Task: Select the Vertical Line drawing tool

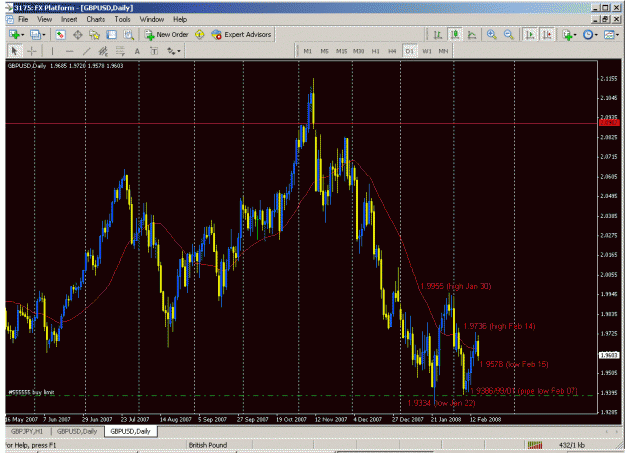Action: coord(52,51)
